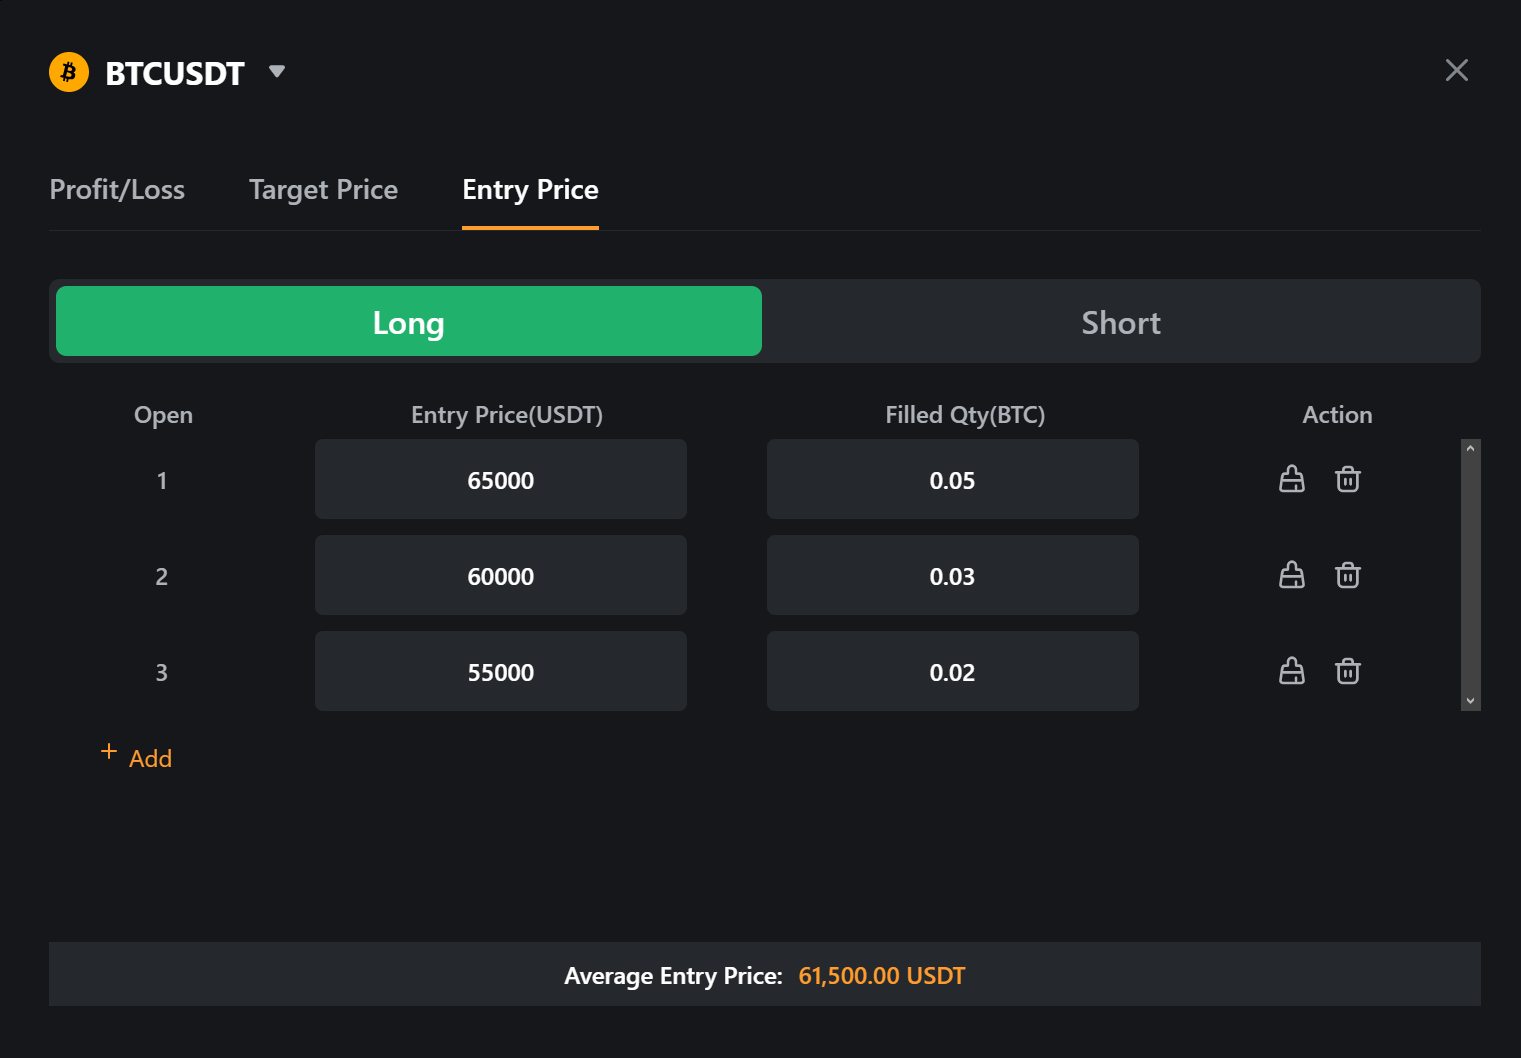Close the calculator dialog
This screenshot has width=1521, height=1058.
tap(1456, 70)
